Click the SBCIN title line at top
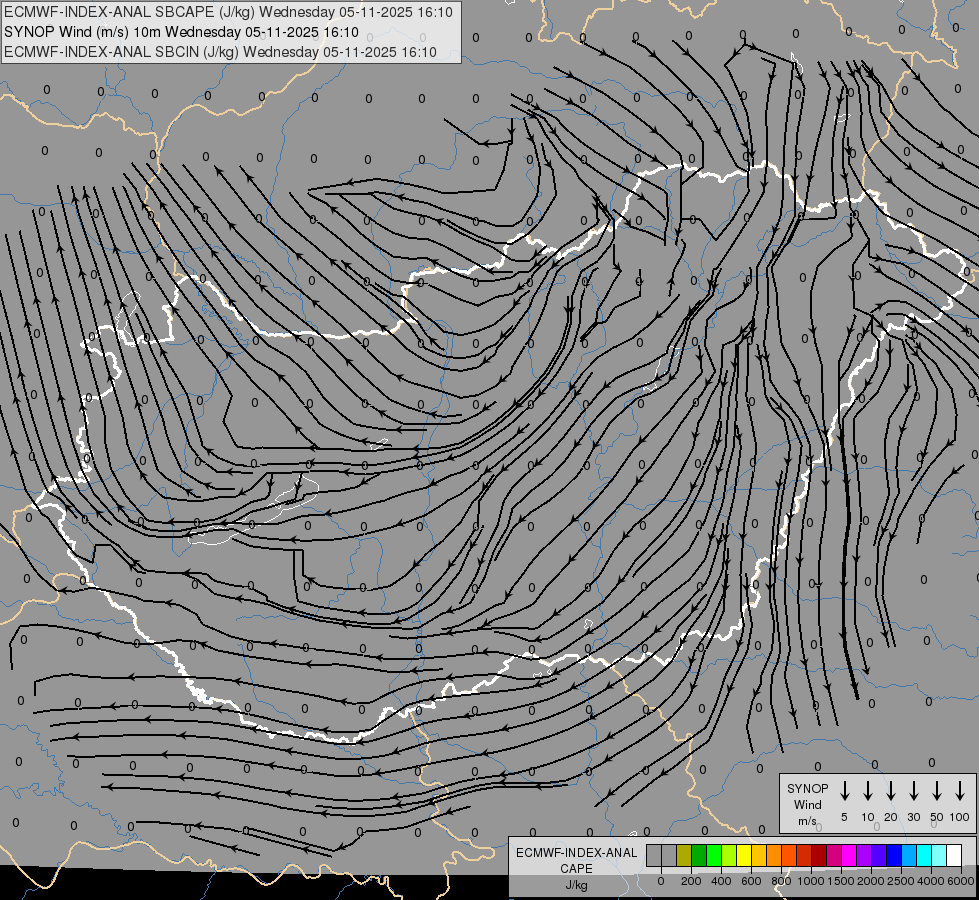The height and width of the screenshot is (900, 979). tap(220, 52)
